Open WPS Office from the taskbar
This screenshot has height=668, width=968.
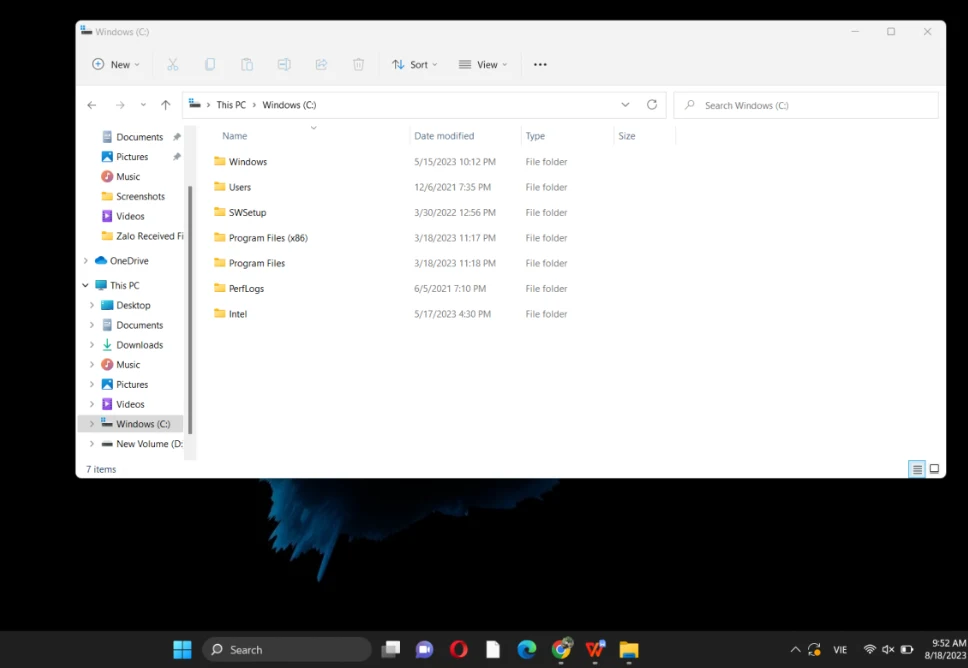coord(595,649)
